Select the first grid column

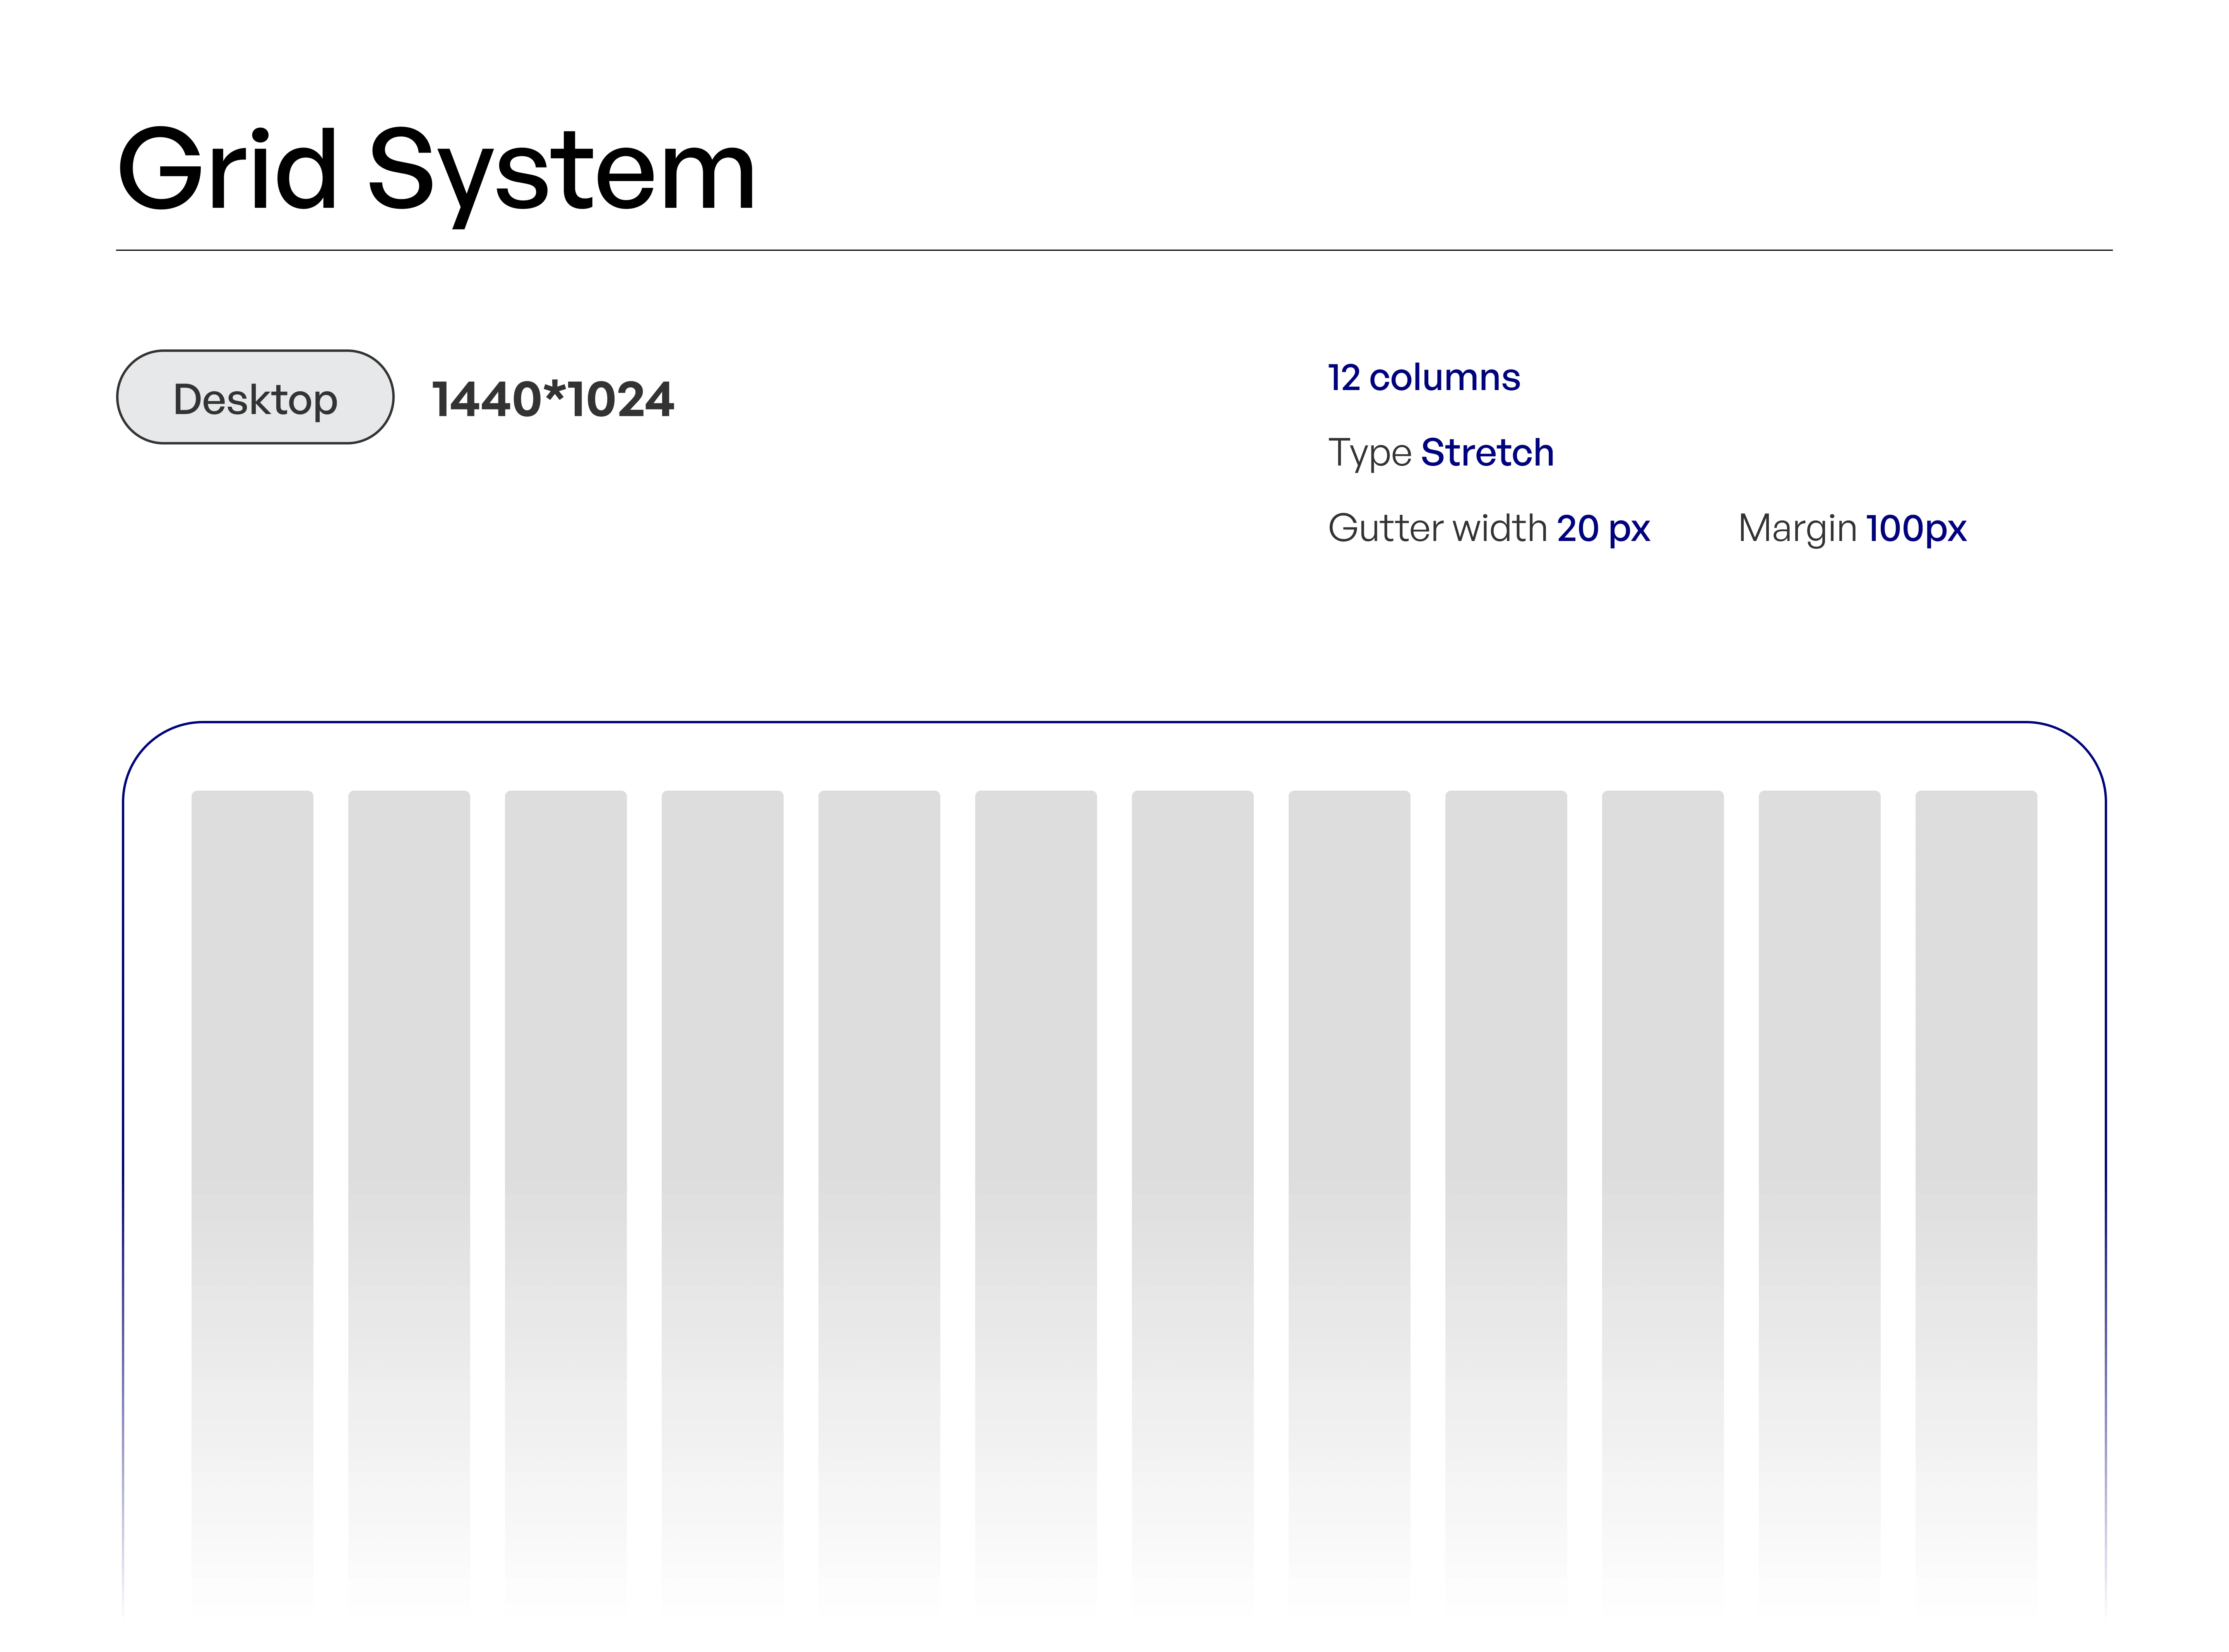[252, 1100]
